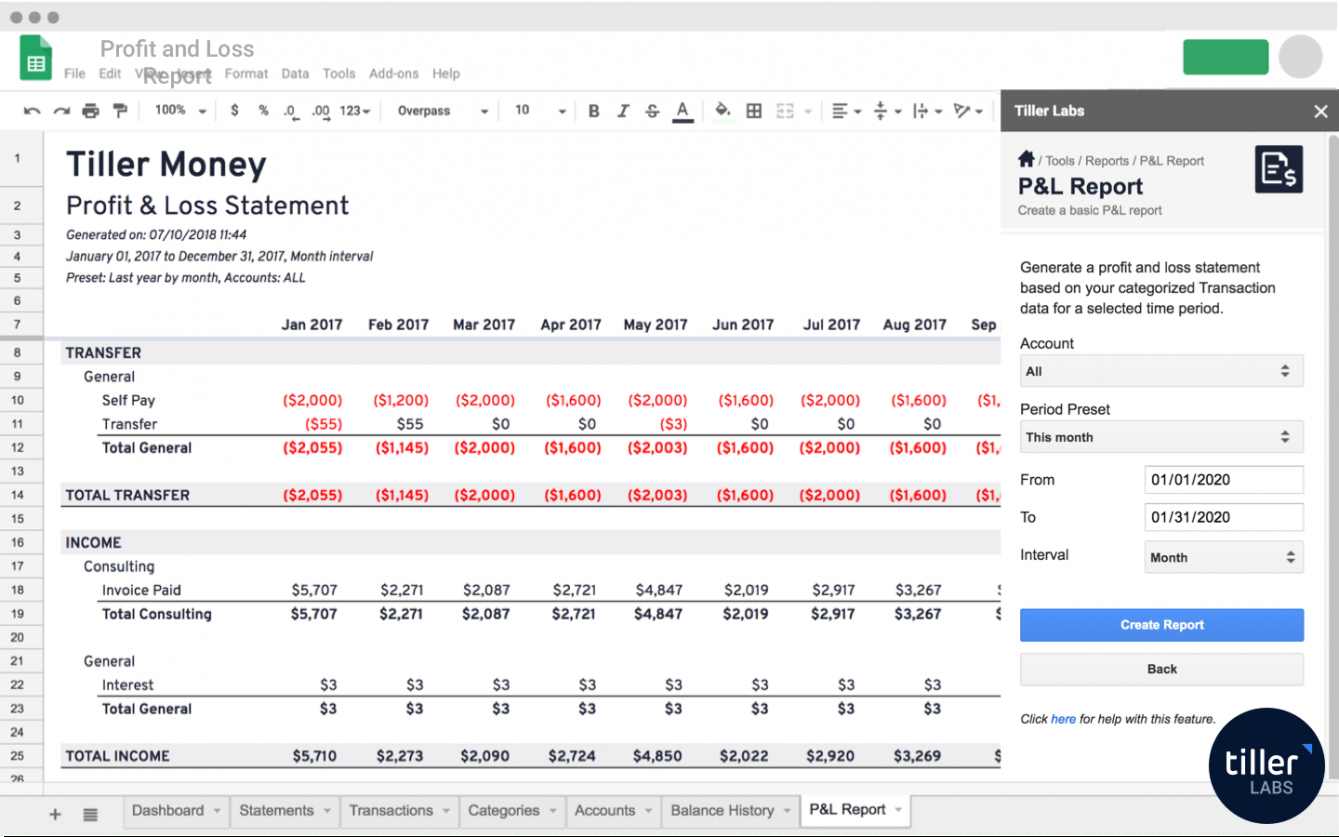Open the Period Preset dropdown

1162,437
